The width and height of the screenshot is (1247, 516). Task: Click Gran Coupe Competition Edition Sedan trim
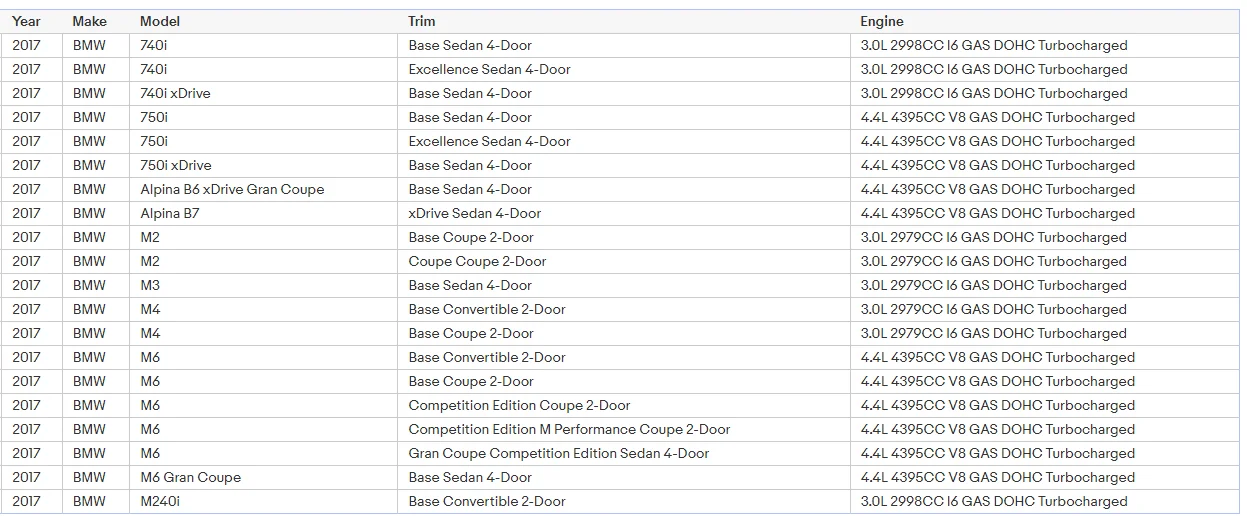pos(558,453)
